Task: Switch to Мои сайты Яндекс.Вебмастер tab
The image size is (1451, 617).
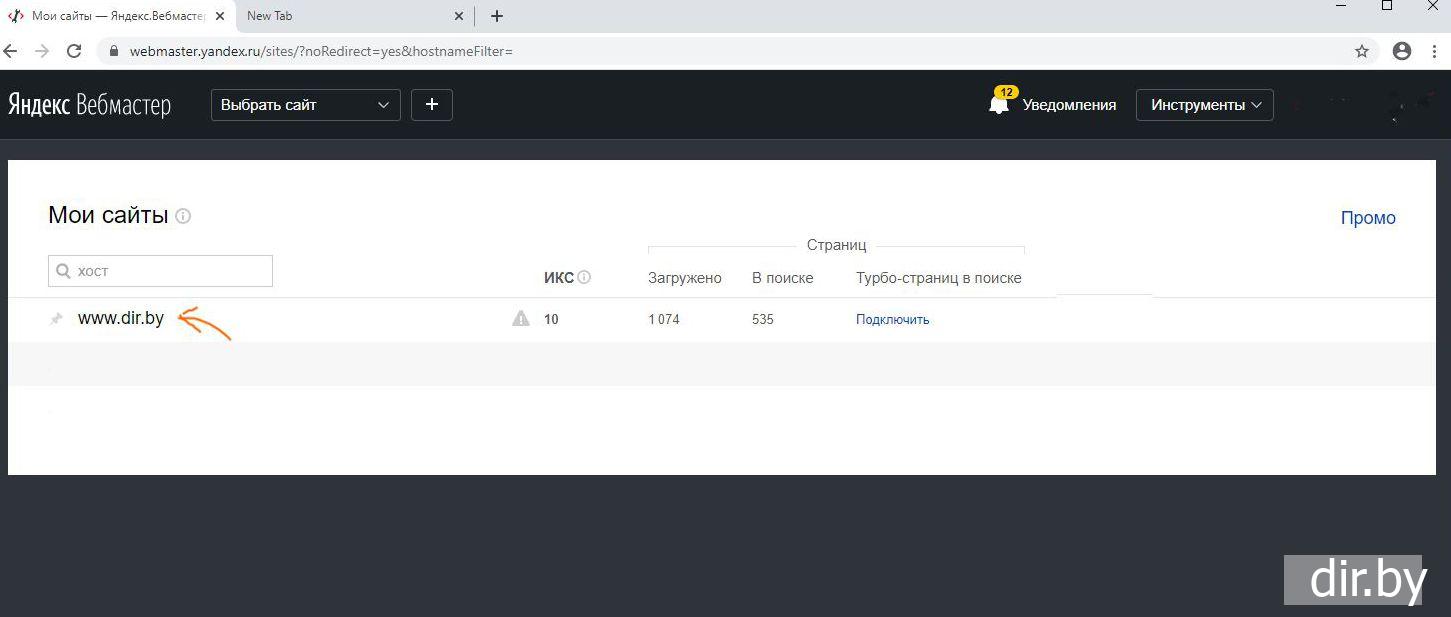Action: [x=117, y=16]
